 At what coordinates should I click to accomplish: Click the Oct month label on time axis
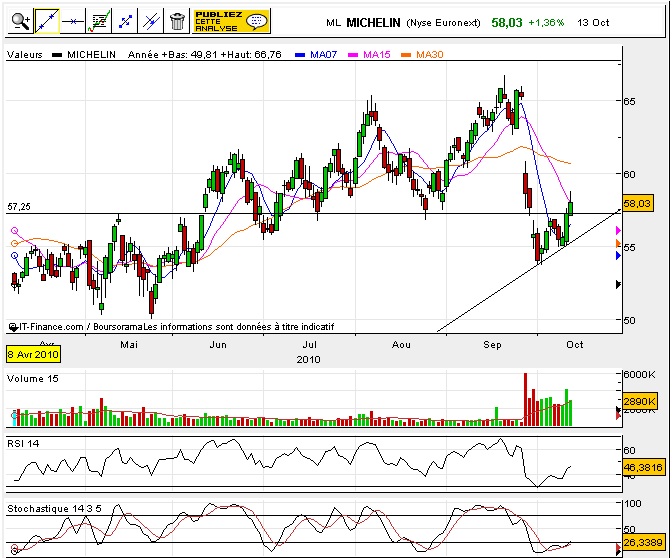tap(575, 345)
